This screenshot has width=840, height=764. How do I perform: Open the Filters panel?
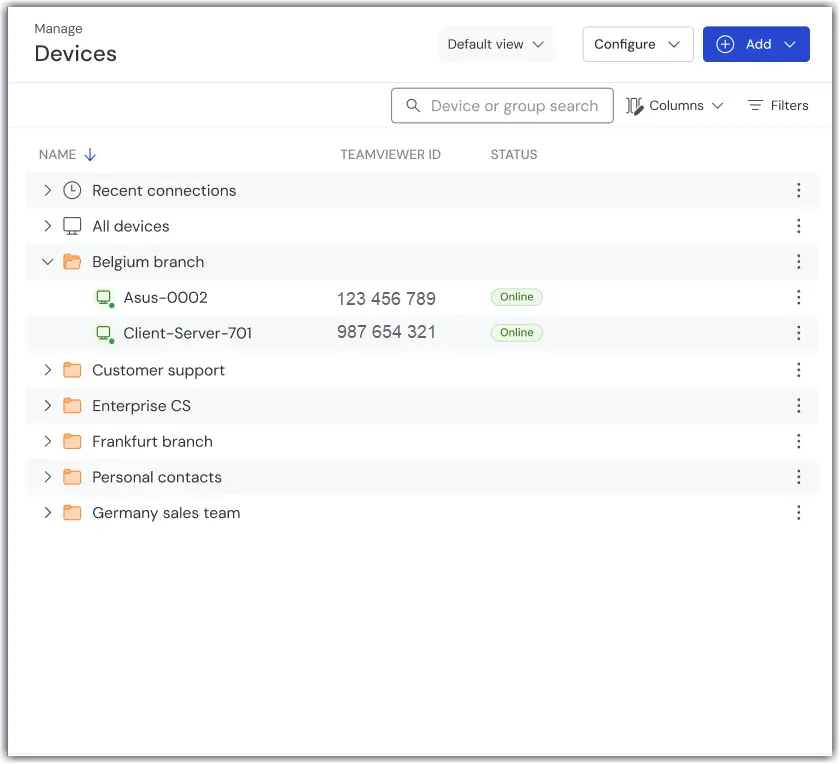coord(778,106)
